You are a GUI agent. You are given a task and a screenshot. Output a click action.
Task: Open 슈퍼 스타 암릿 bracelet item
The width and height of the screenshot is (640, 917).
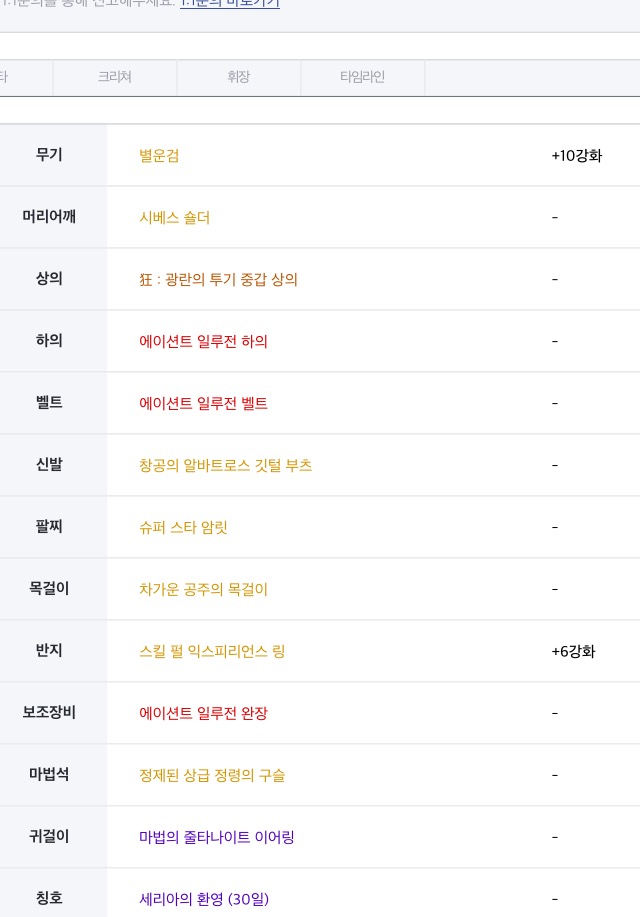coord(183,528)
